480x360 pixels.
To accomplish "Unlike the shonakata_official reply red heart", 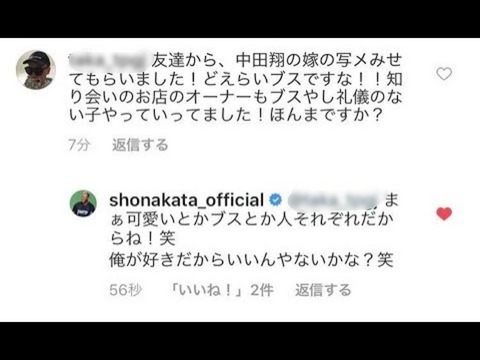I will 444,213.
